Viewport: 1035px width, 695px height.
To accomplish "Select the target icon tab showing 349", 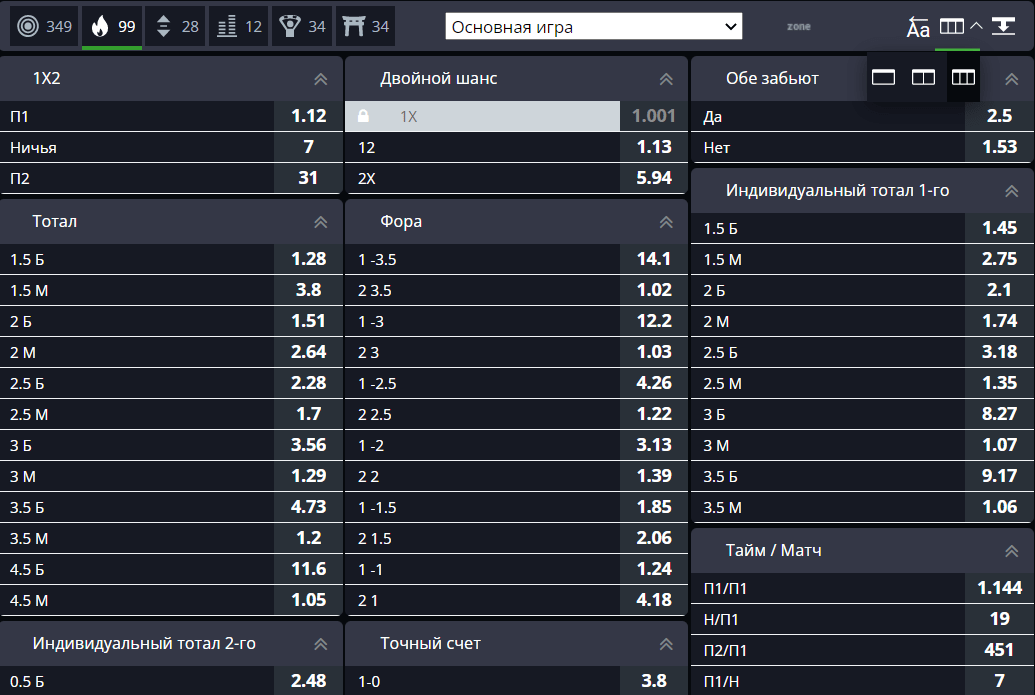I will (x=44, y=26).
